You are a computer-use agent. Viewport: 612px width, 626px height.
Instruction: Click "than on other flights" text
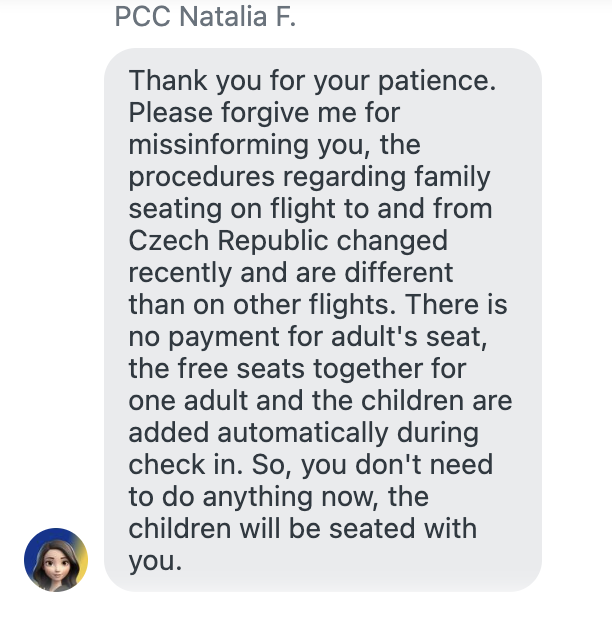point(258,304)
